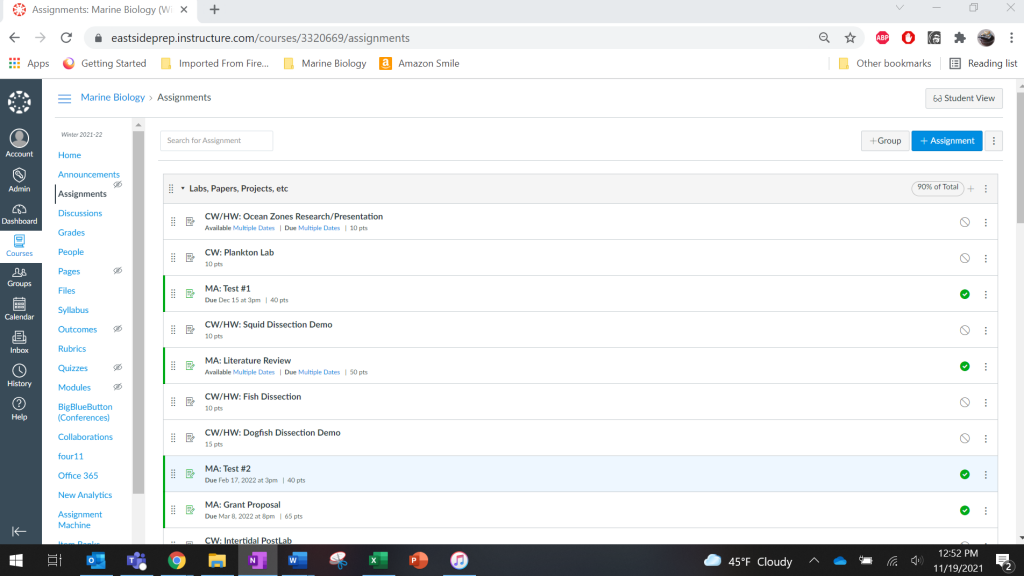The height and width of the screenshot is (576, 1024).
Task: Open Syllabus in course navigation
Action: click(x=73, y=310)
